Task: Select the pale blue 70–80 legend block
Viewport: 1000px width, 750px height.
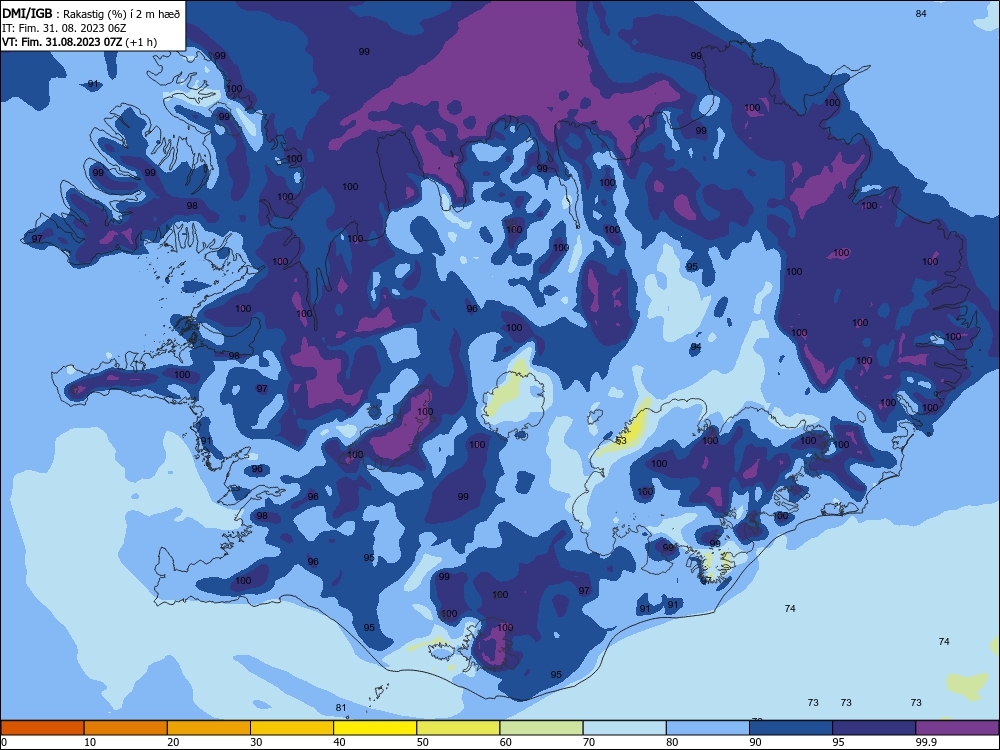Action: tap(625, 728)
